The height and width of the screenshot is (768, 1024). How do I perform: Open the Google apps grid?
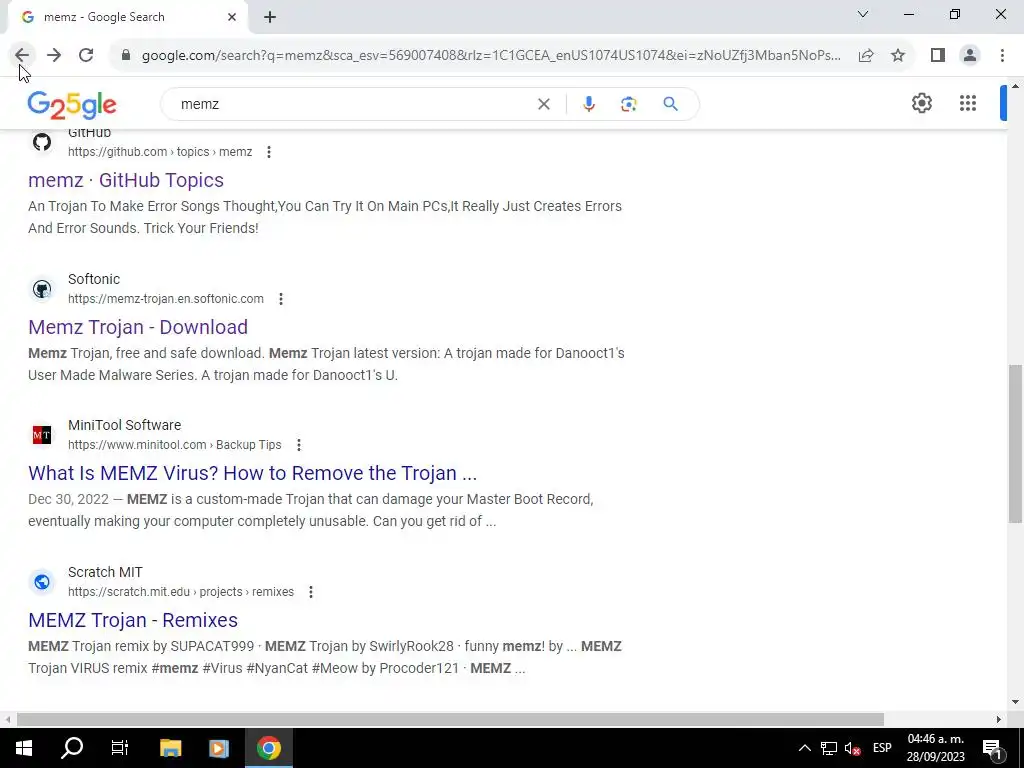[x=968, y=103]
